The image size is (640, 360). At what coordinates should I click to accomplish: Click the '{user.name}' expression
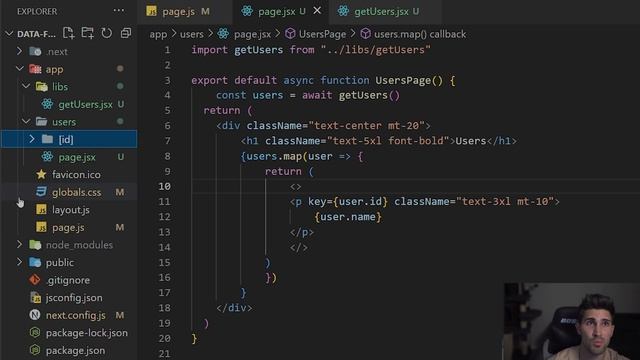pyautogui.click(x=348, y=217)
